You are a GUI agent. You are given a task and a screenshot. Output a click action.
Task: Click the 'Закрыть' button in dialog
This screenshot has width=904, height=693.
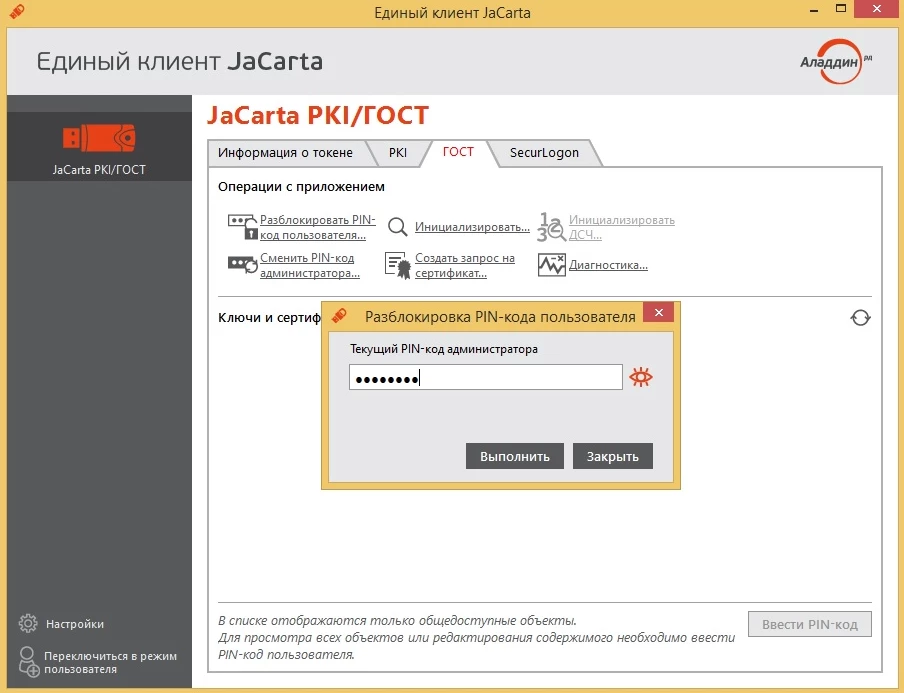pos(612,456)
